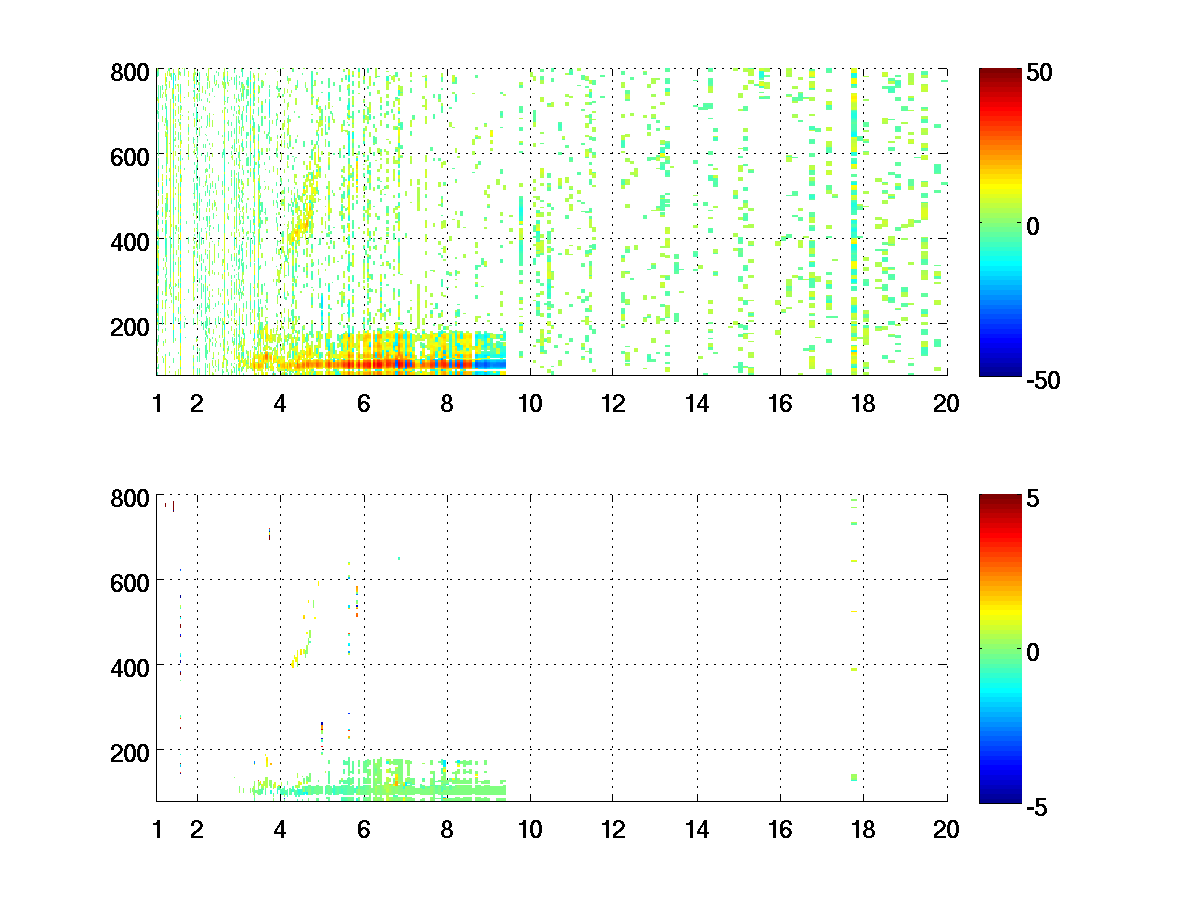Image resolution: width=1200 pixels, height=900 pixels.
Task: Click the "6" x-axis tick of the lower heatmap
Action: 363,829
